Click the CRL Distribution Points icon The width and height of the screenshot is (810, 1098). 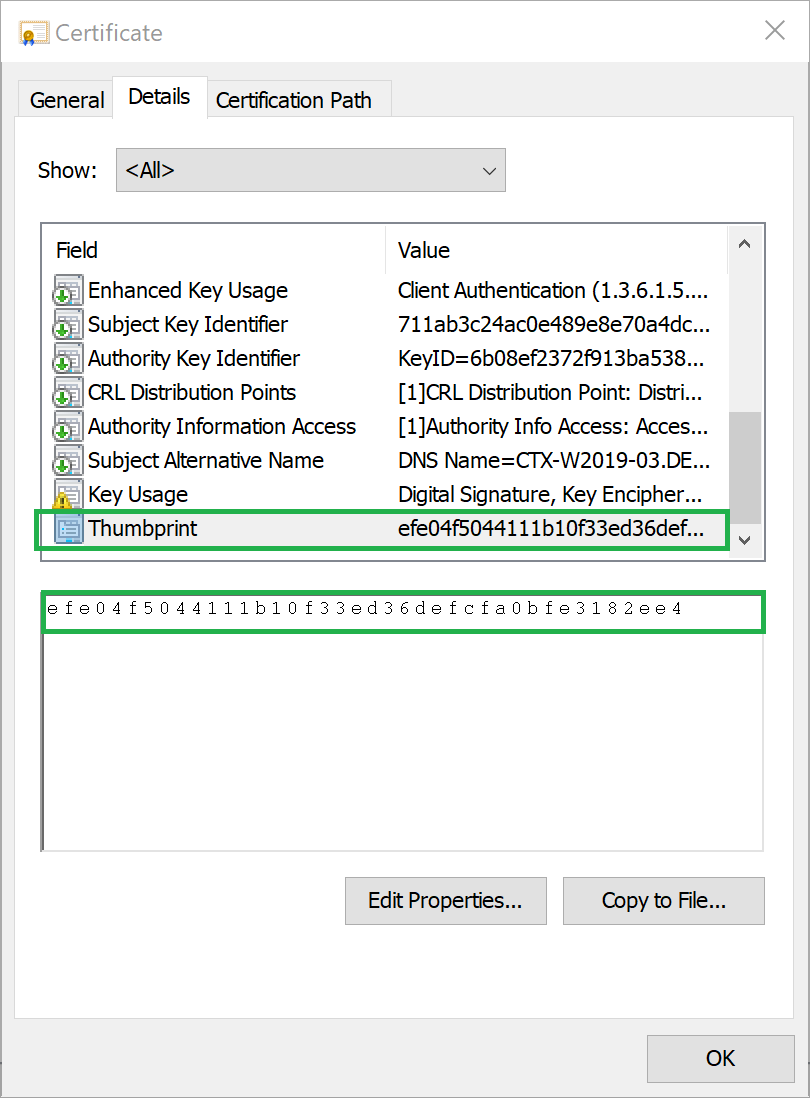click(67, 393)
